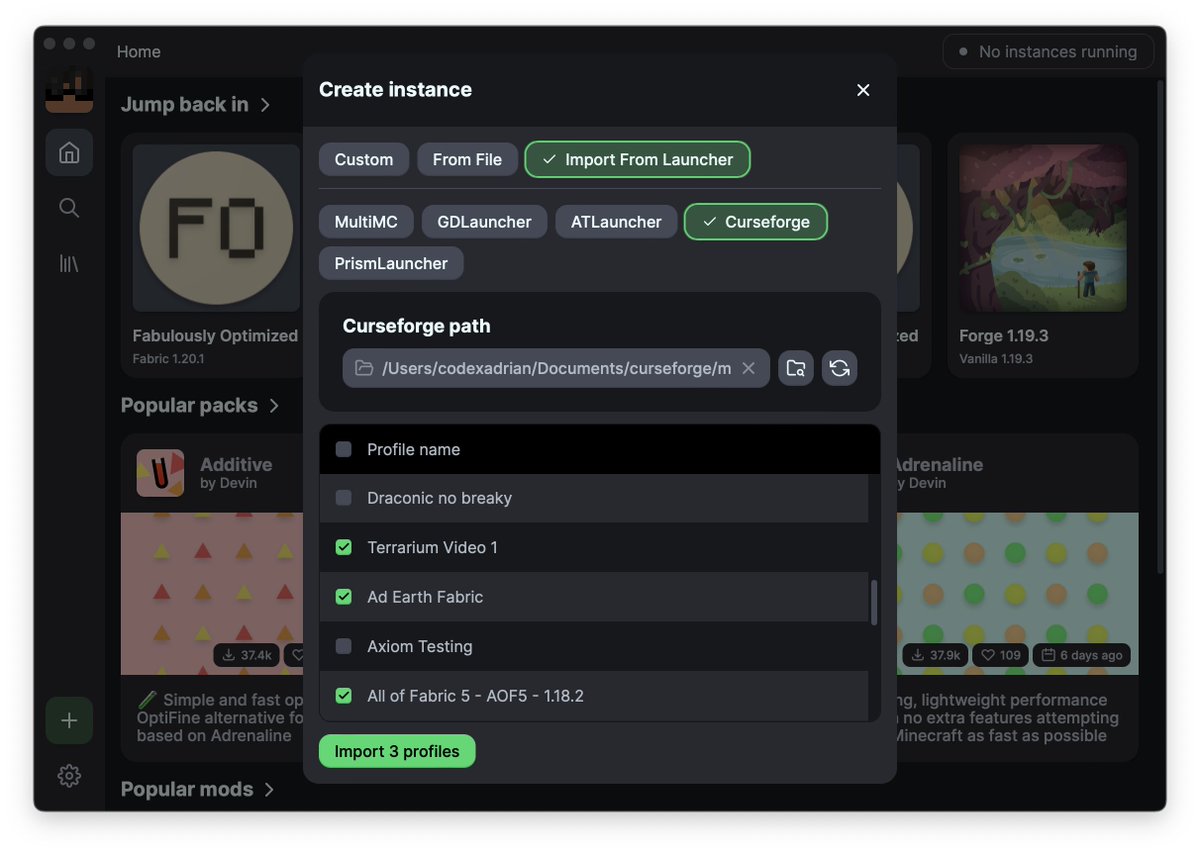Toggle the Profile name select-all checkbox
Screen dimensions: 1200x853
344,450
